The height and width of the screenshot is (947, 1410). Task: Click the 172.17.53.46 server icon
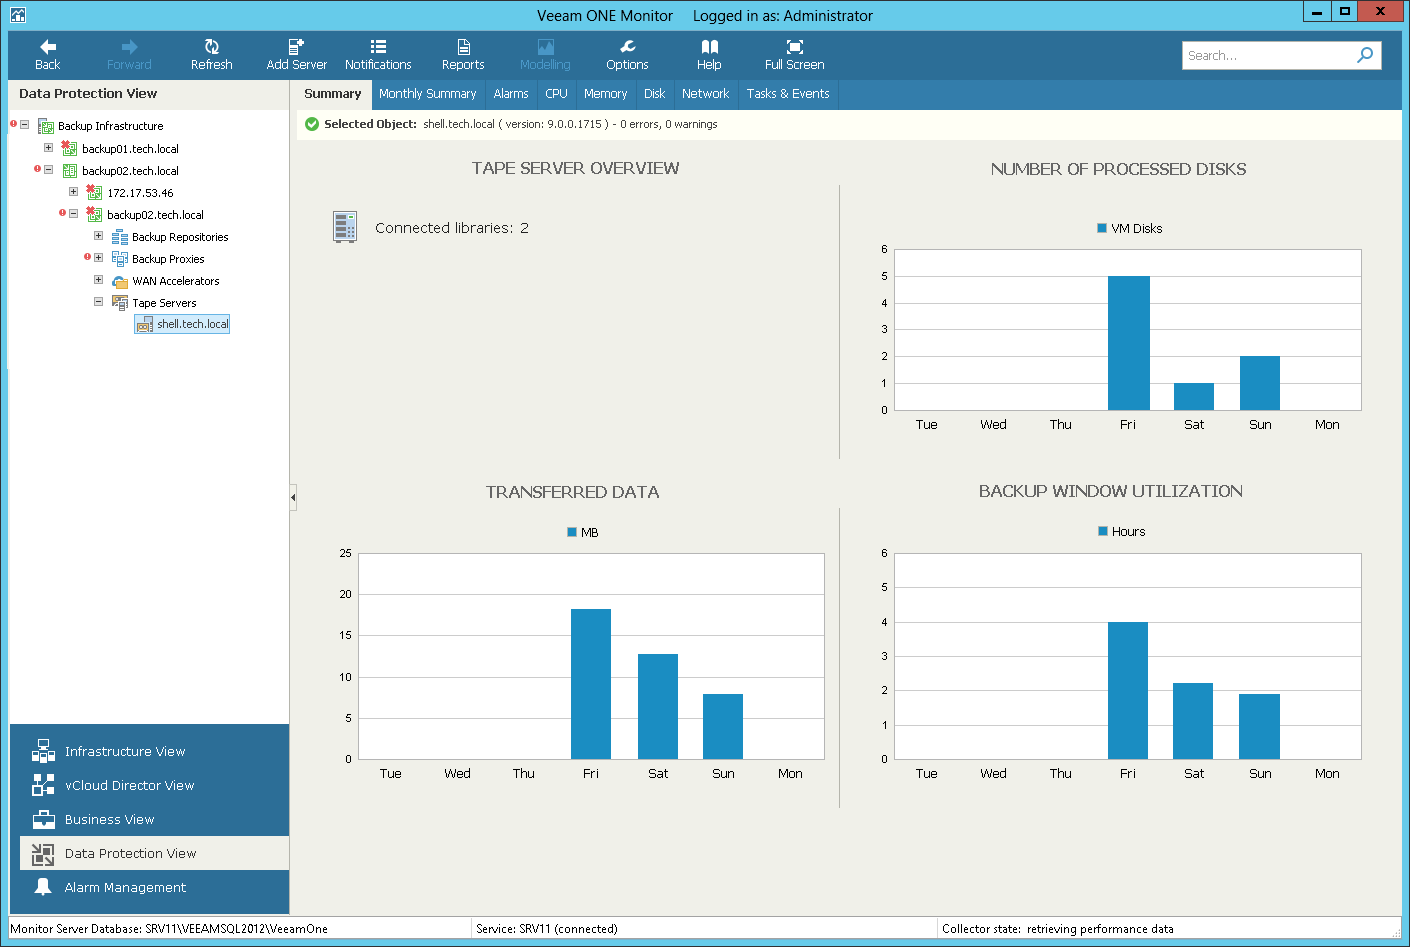pos(94,192)
